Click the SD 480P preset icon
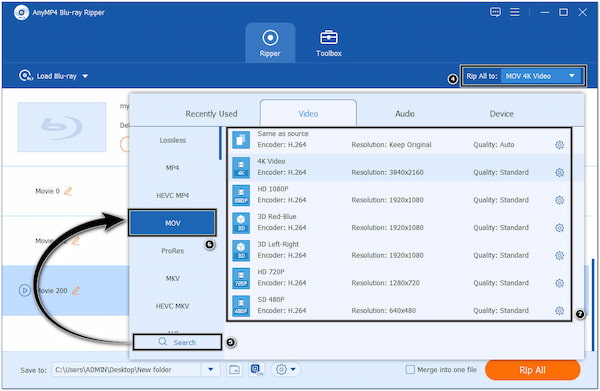The image size is (600, 391). coord(241,306)
